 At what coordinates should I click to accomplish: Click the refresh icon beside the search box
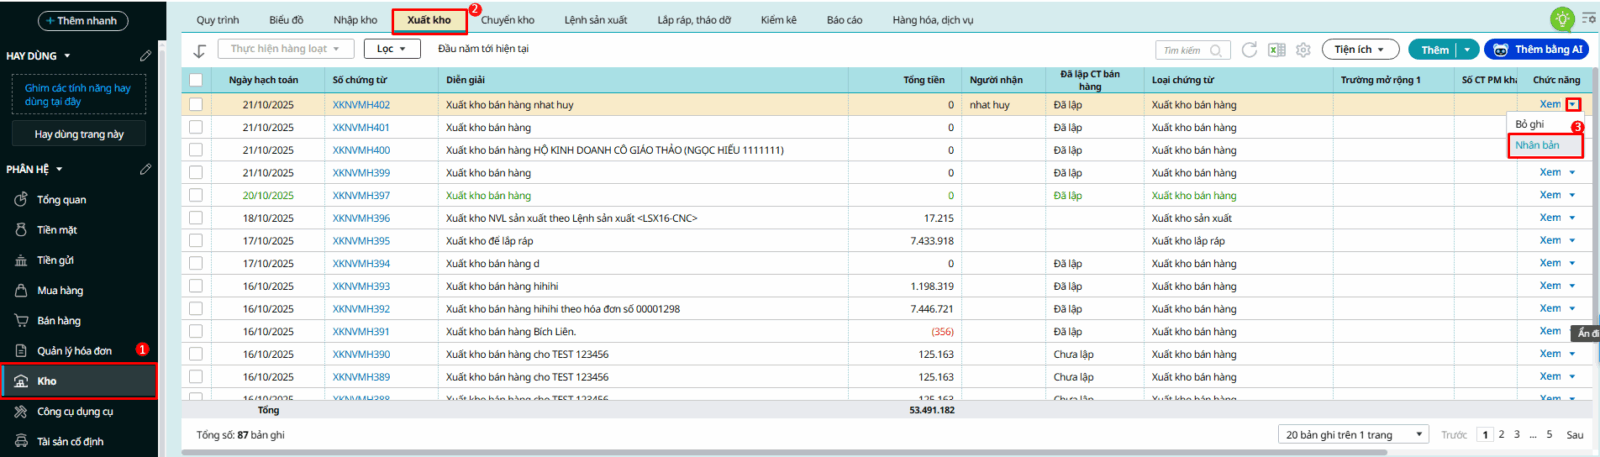click(1249, 50)
